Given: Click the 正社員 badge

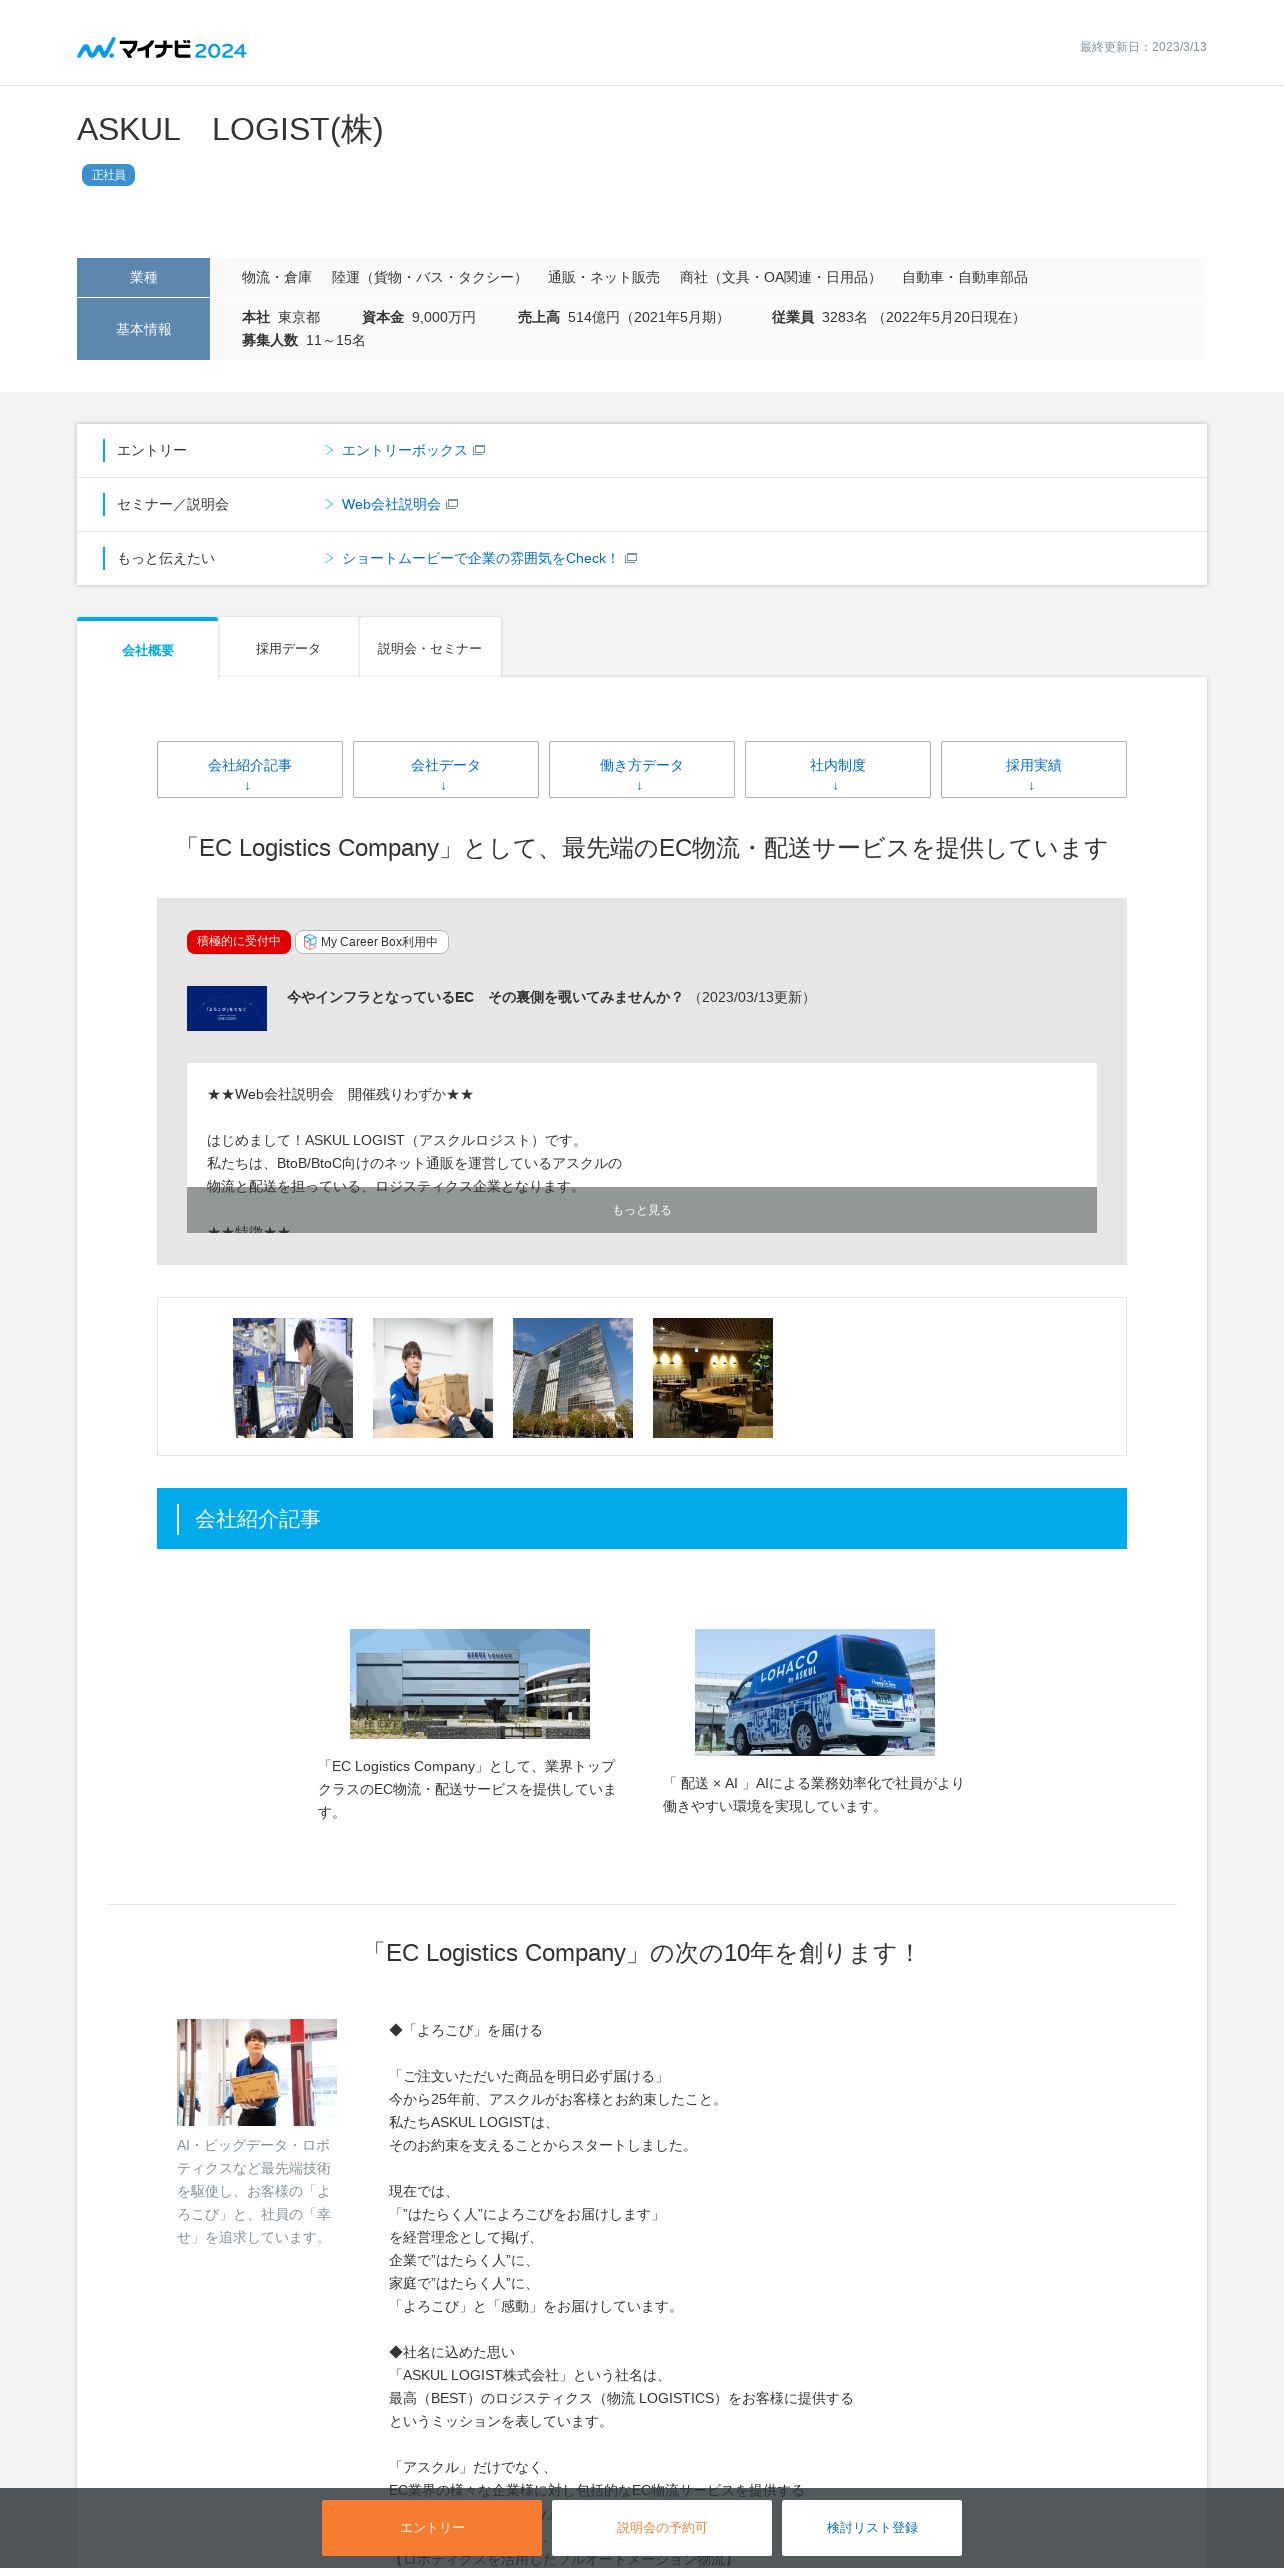Looking at the screenshot, I should click(x=108, y=175).
